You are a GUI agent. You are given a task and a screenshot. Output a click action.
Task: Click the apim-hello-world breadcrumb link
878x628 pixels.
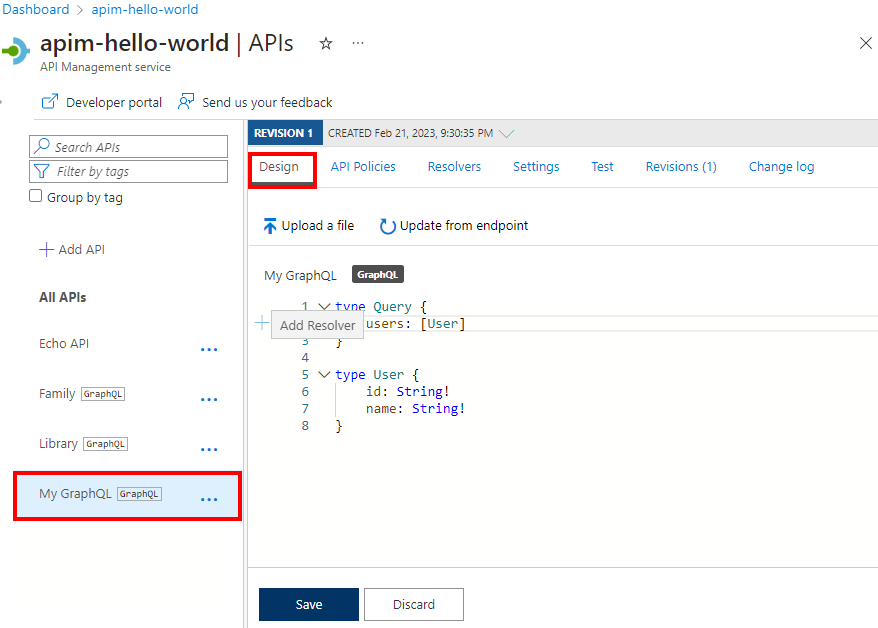(x=144, y=10)
